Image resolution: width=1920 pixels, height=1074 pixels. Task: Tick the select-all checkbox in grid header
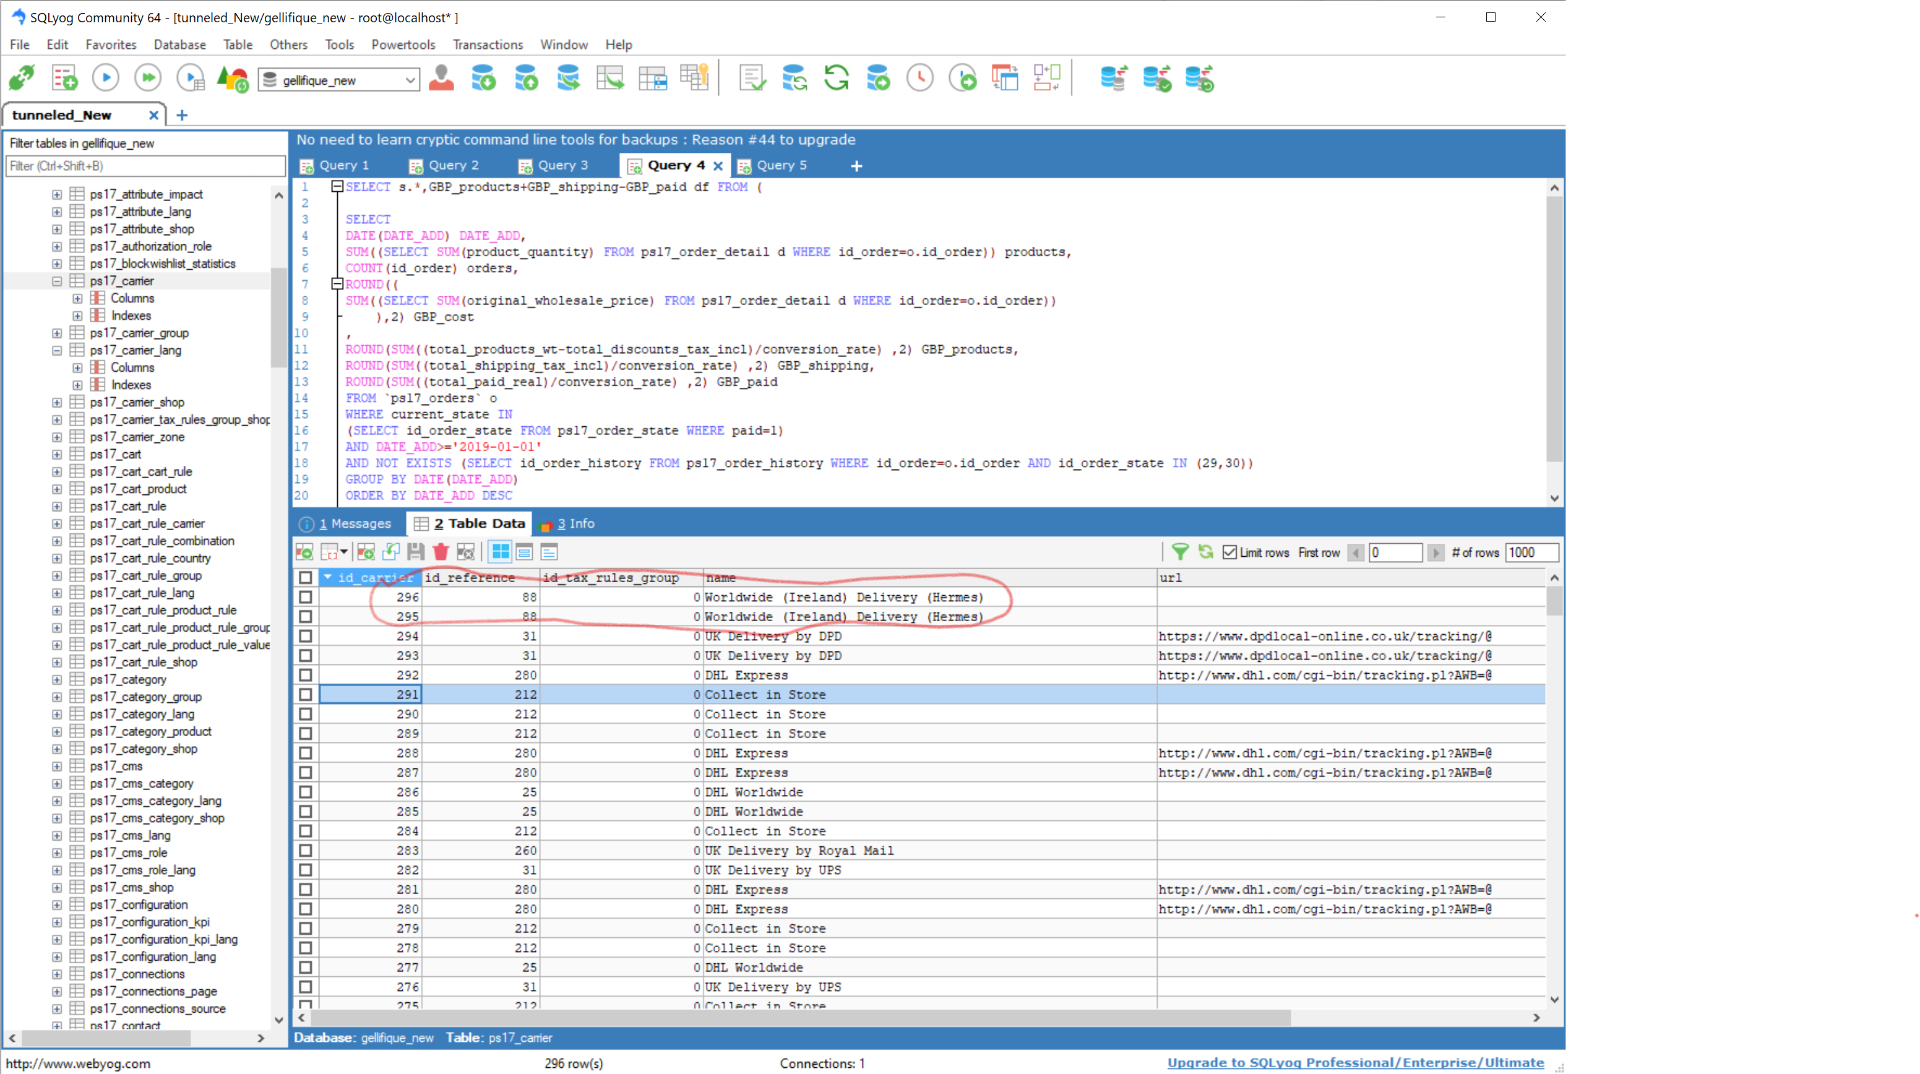(x=306, y=578)
